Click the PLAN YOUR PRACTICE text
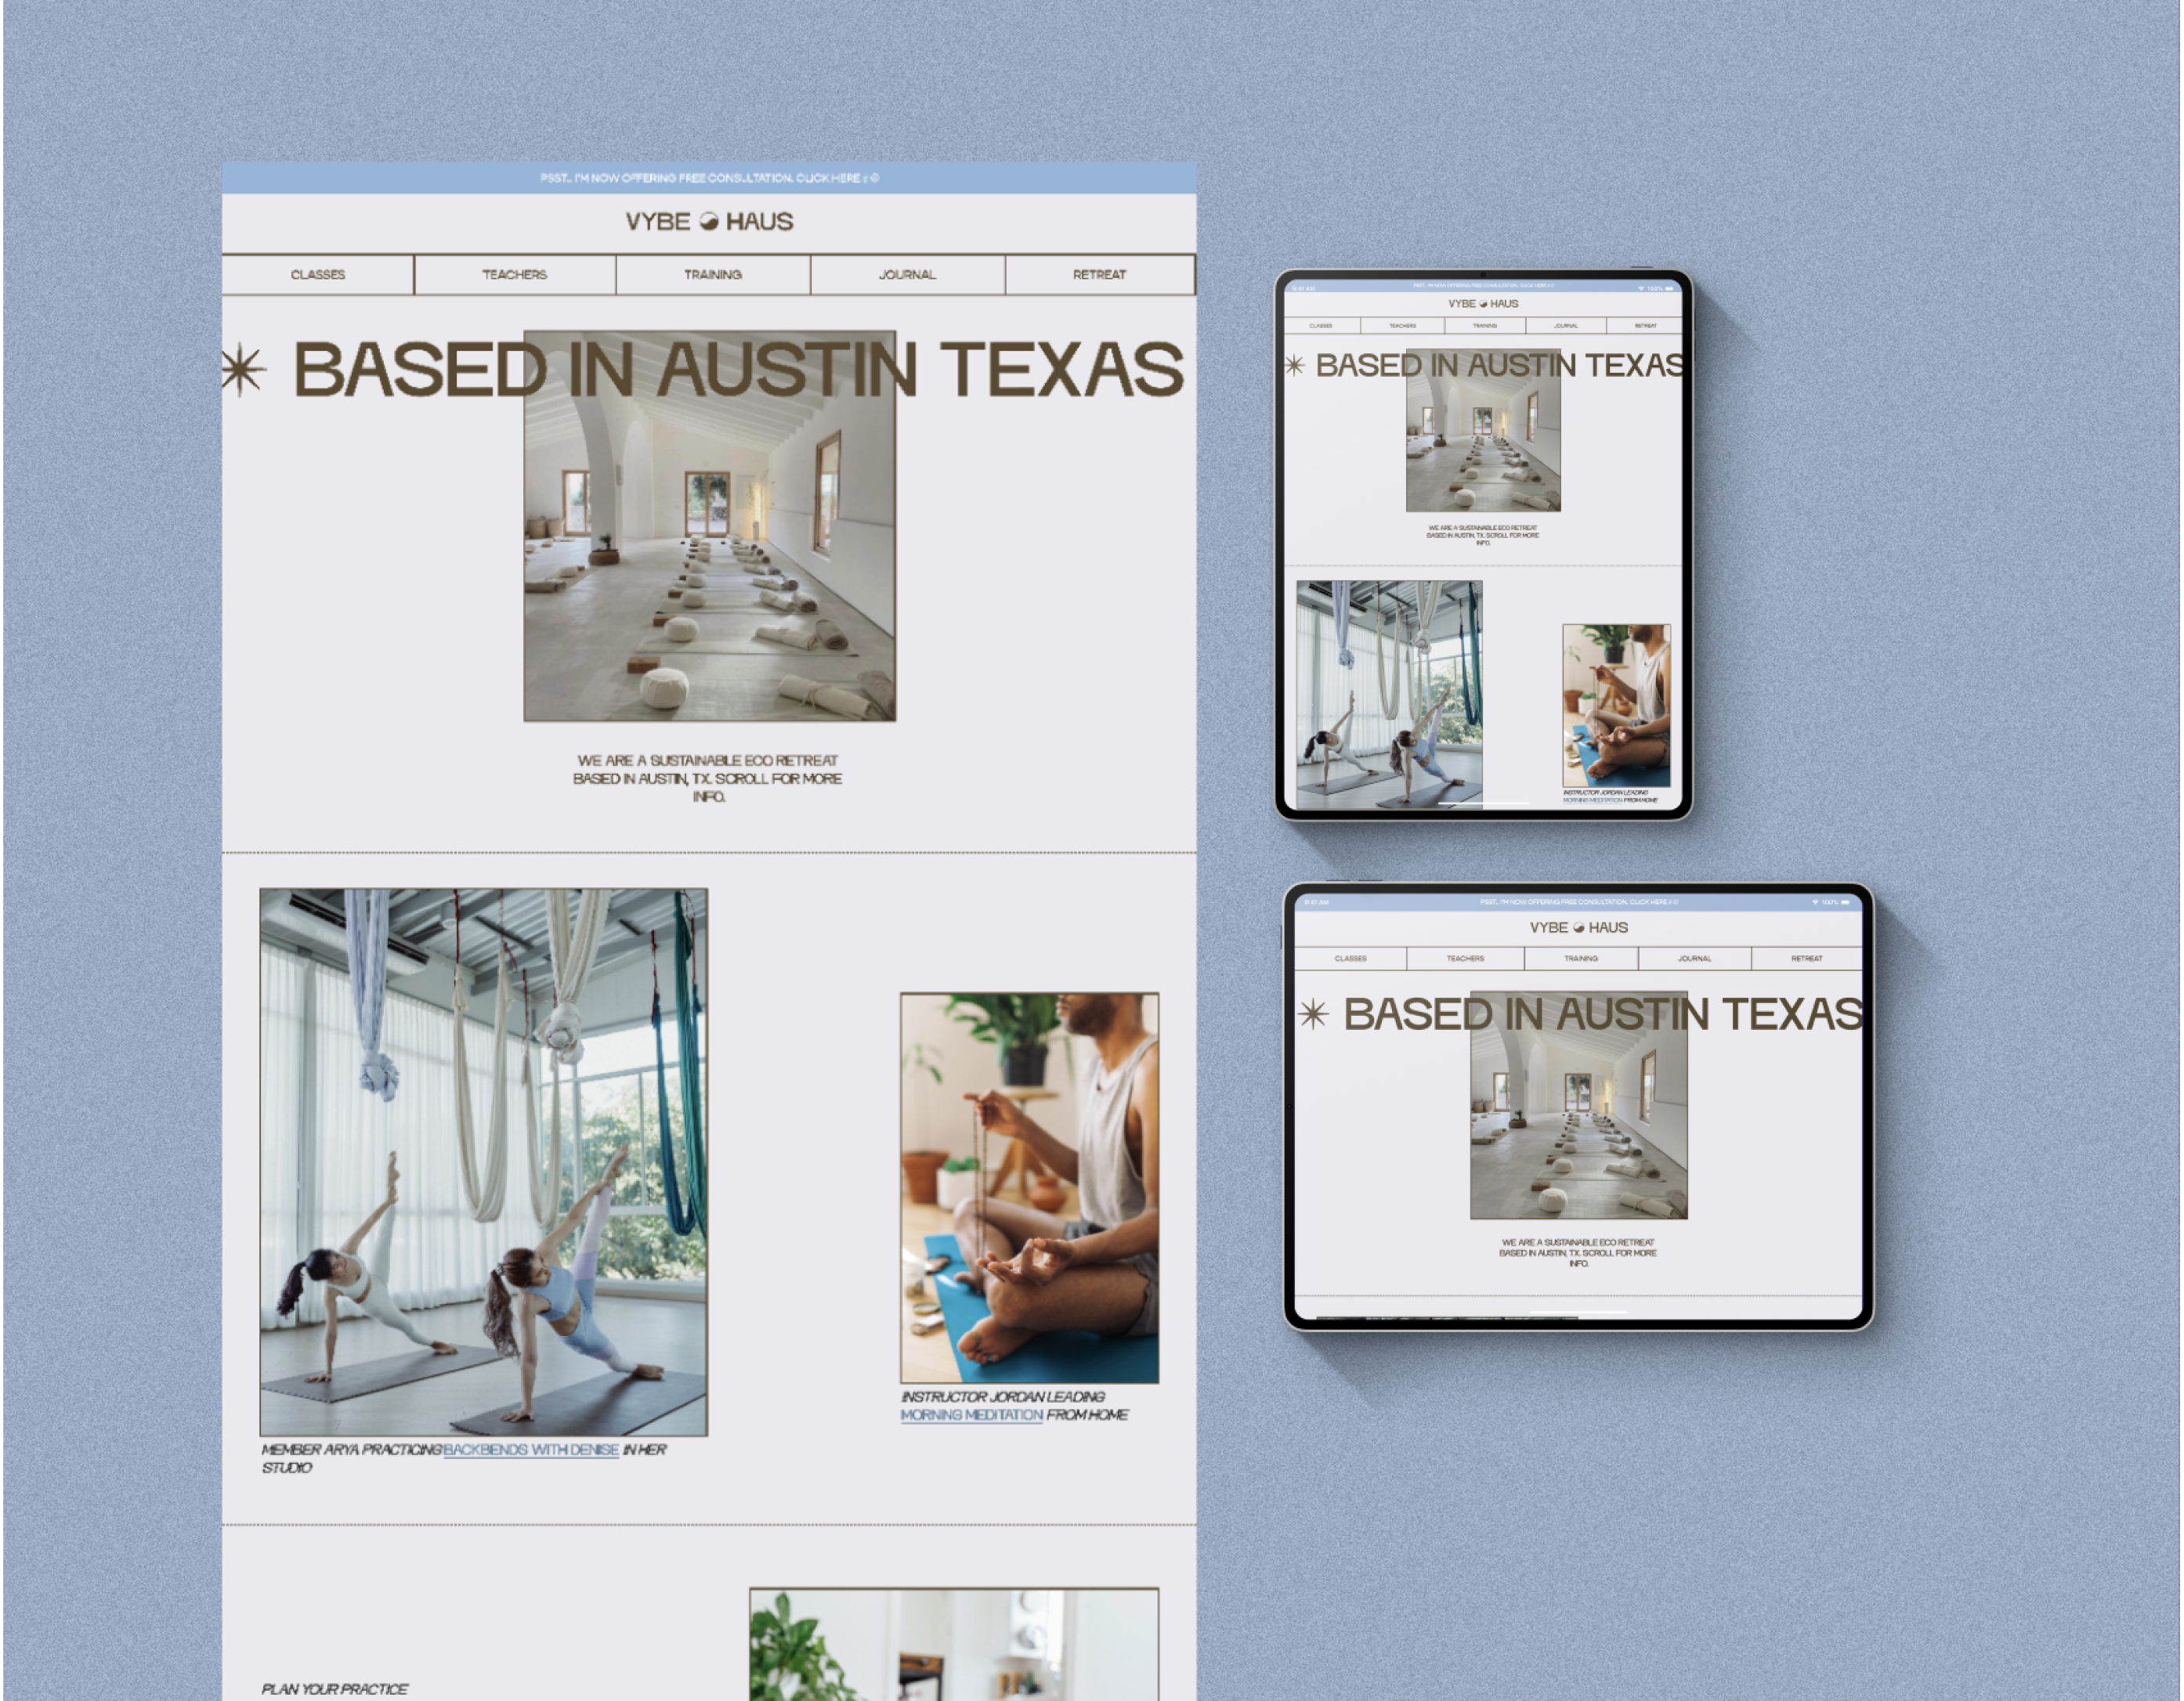The image size is (2184, 1701). click(334, 1689)
